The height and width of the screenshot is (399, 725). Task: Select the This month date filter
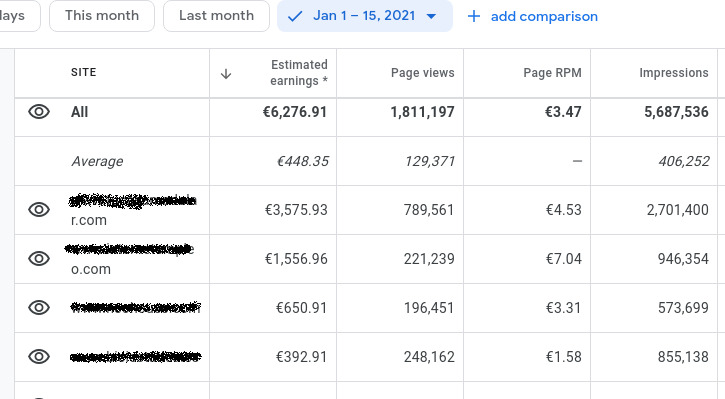[102, 16]
